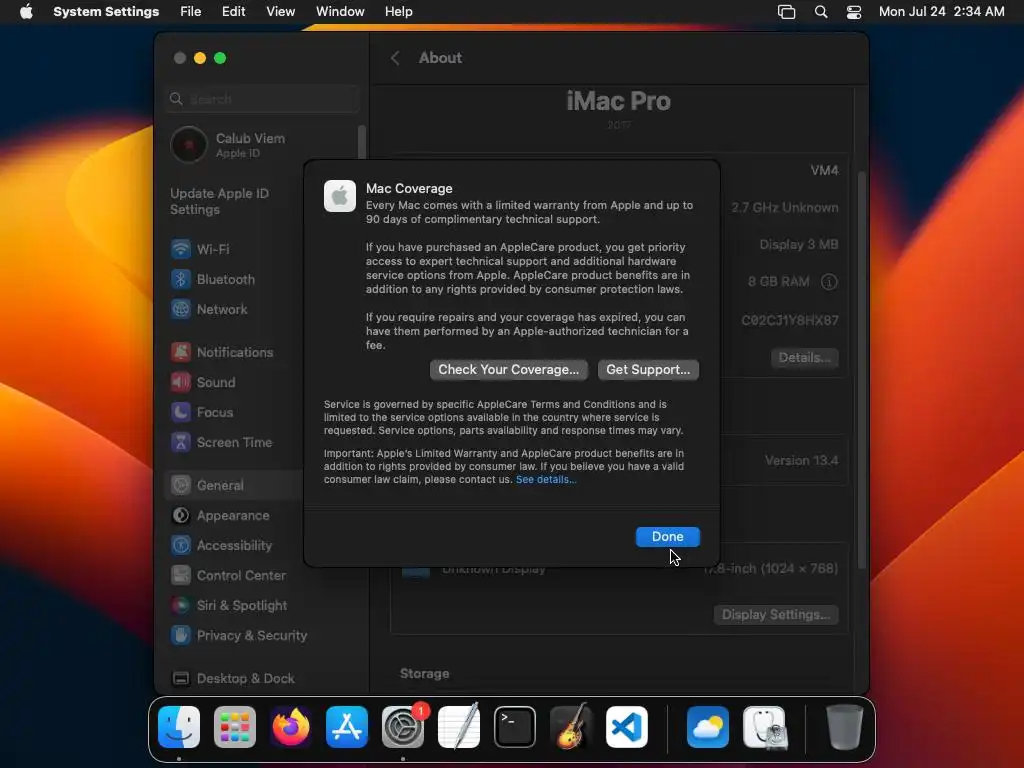The image size is (1024, 768).
Task: Open the Apple menu
Action: pyautogui.click(x=26, y=12)
